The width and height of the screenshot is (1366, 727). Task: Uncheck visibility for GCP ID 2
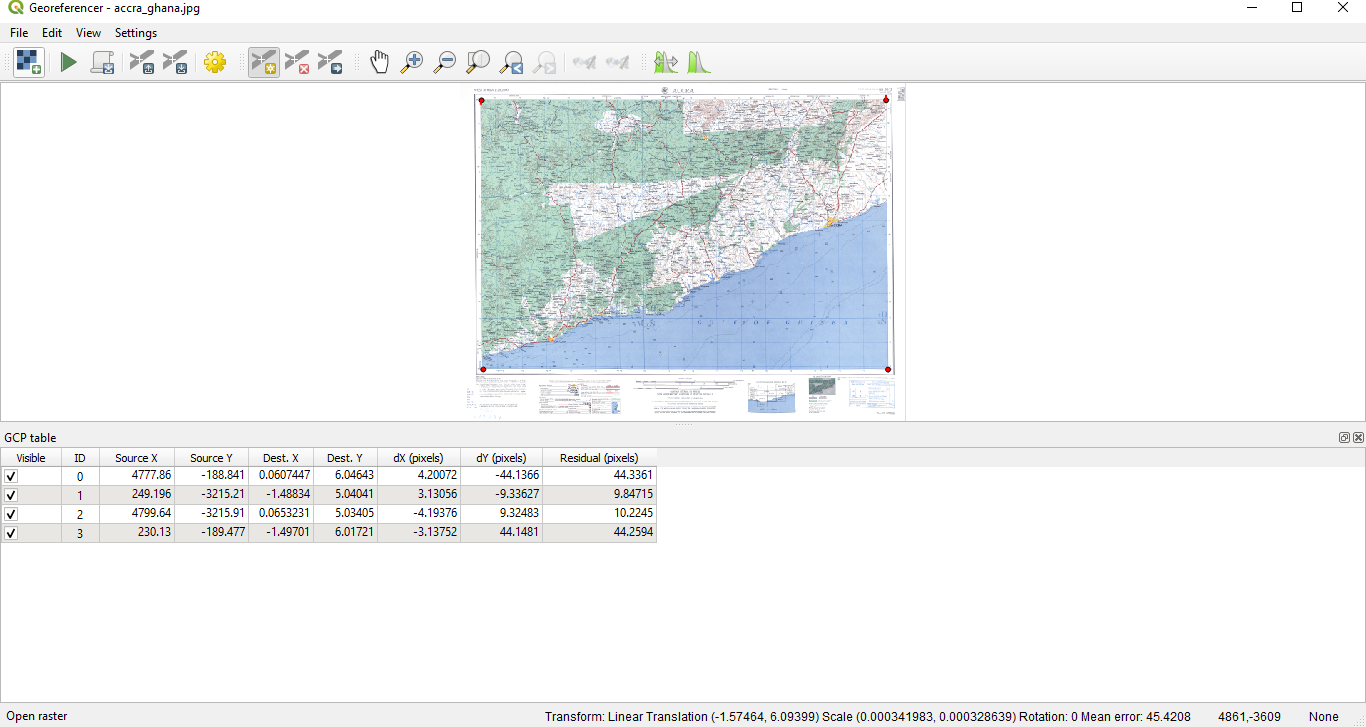pos(11,514)
